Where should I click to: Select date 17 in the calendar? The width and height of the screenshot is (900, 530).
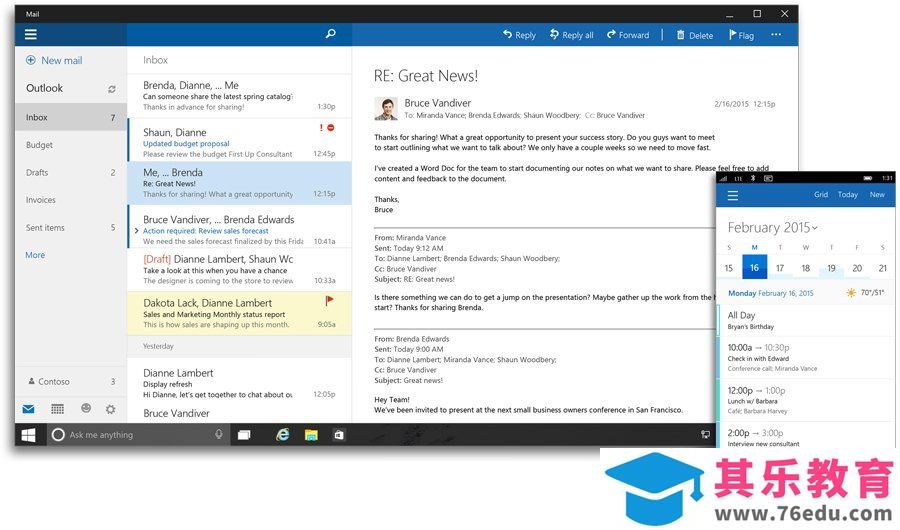click(780, 268)
